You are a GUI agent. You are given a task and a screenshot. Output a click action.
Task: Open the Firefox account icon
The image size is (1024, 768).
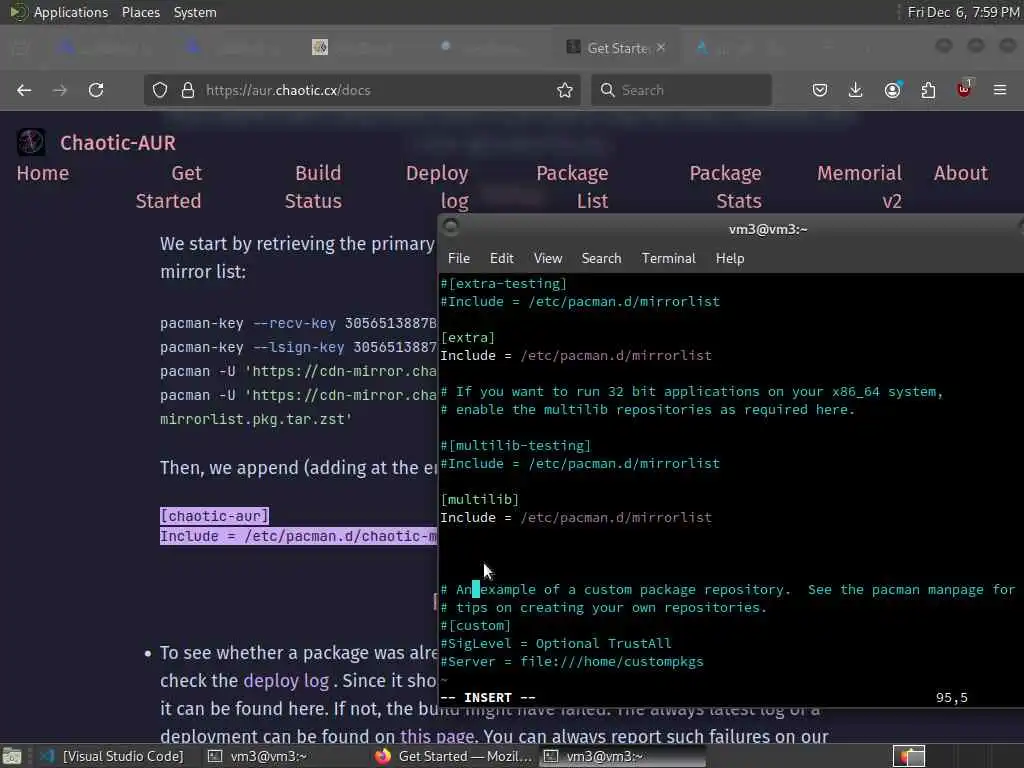click(893, 90)
